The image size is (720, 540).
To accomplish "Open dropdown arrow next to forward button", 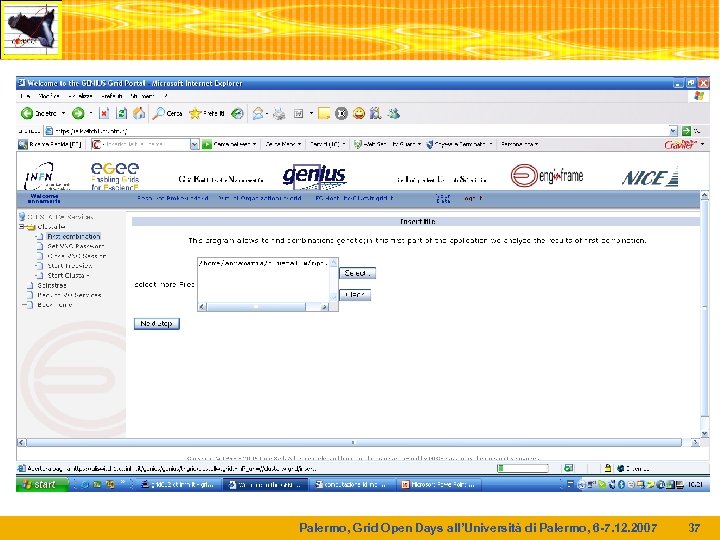I will pos(91,113).
